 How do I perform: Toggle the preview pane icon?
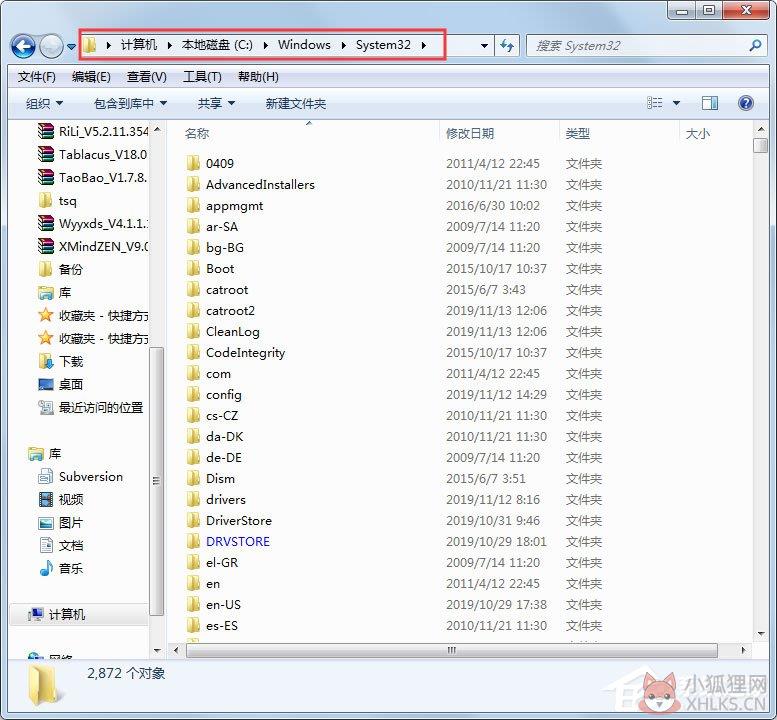710,103
